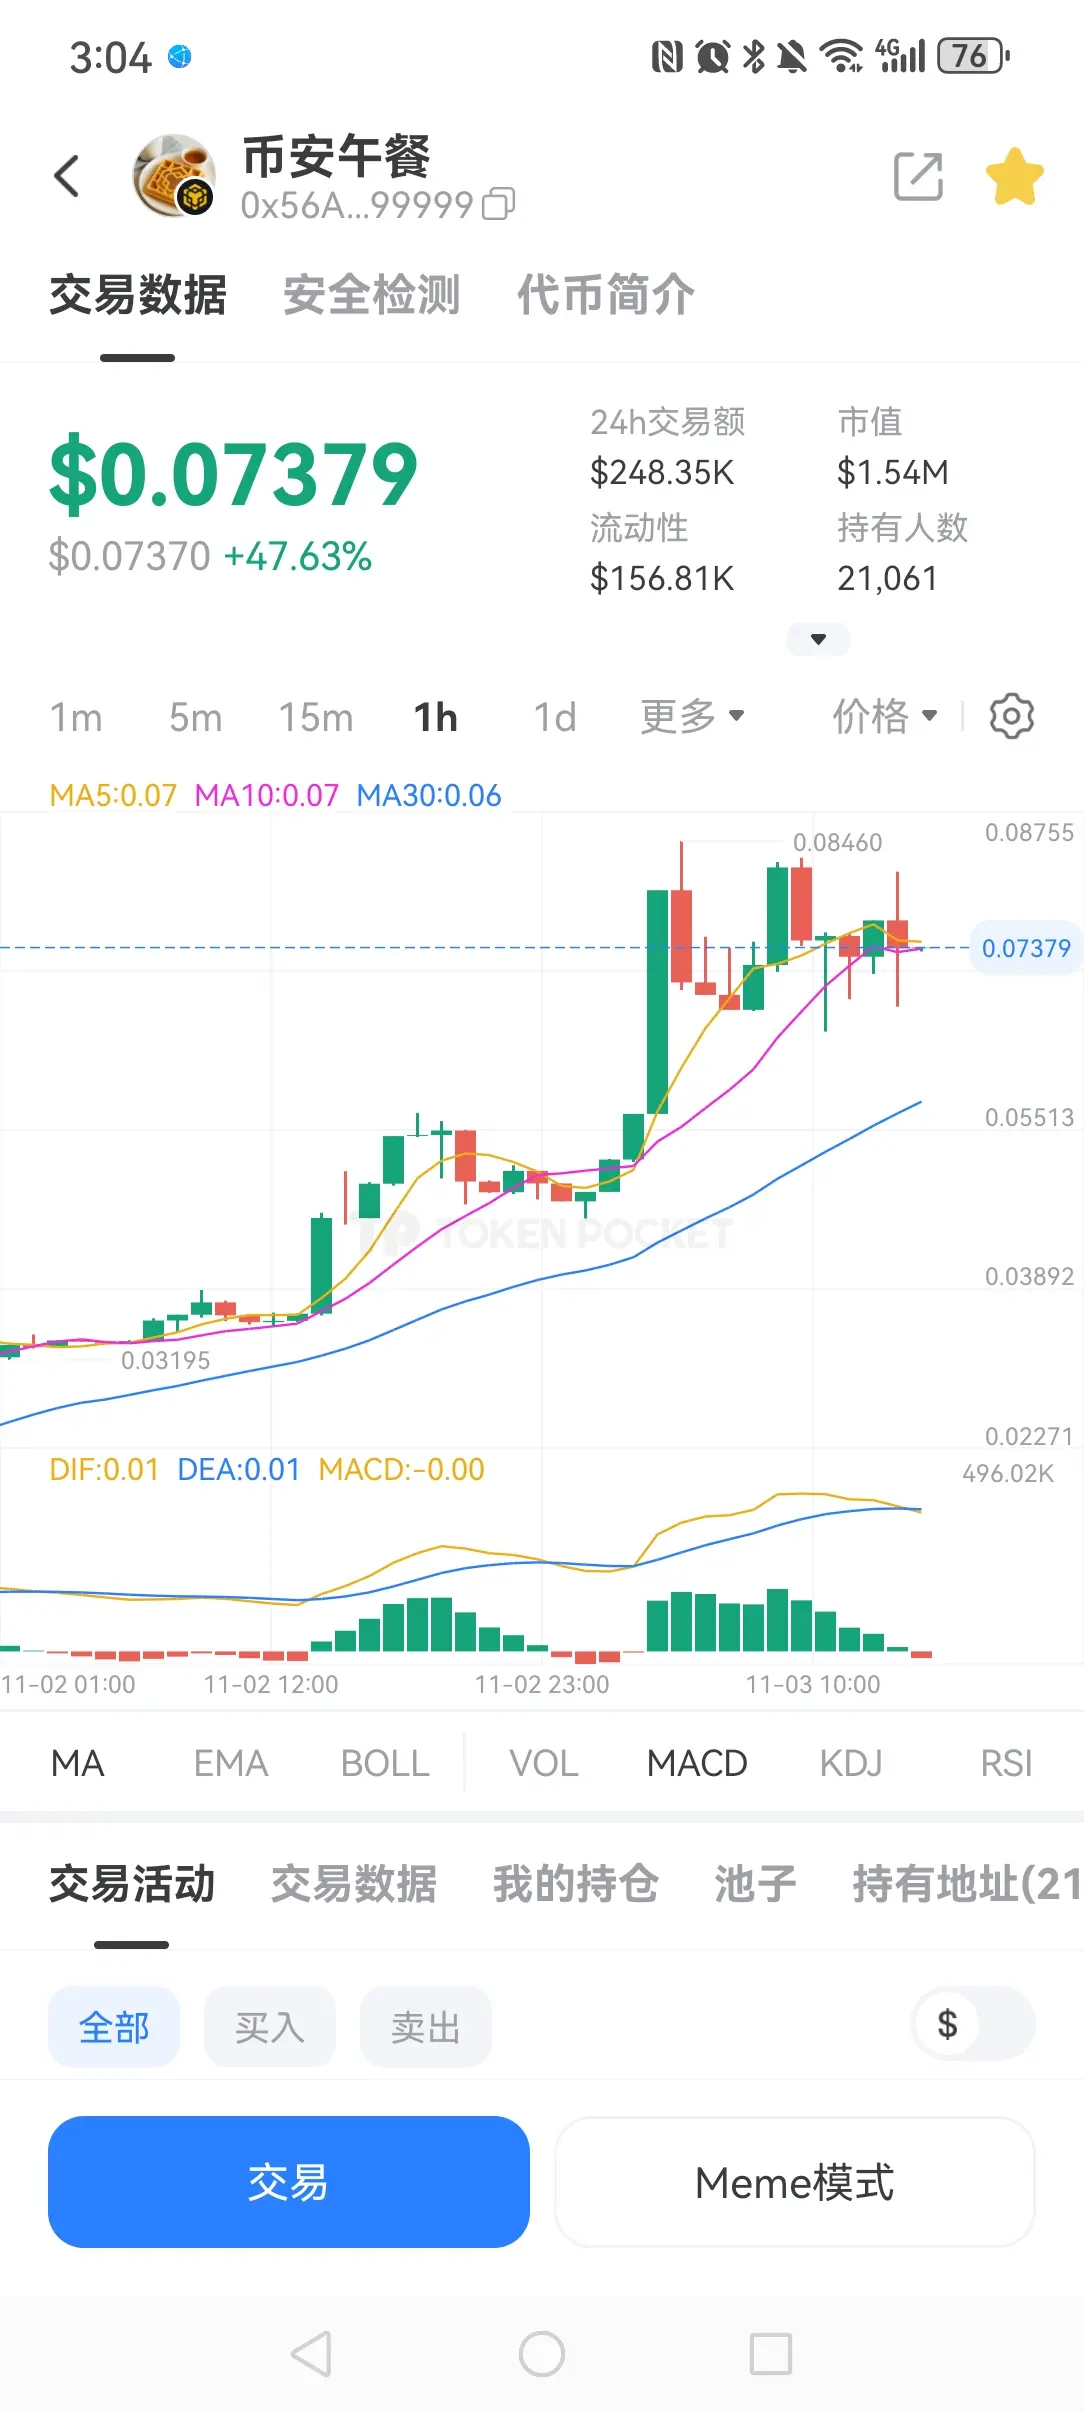This screenshot has width=1084, height=2412.
Task: Tap the MA30:0.06 legend label
Action: pyautogui.click(x=429, y=795)
